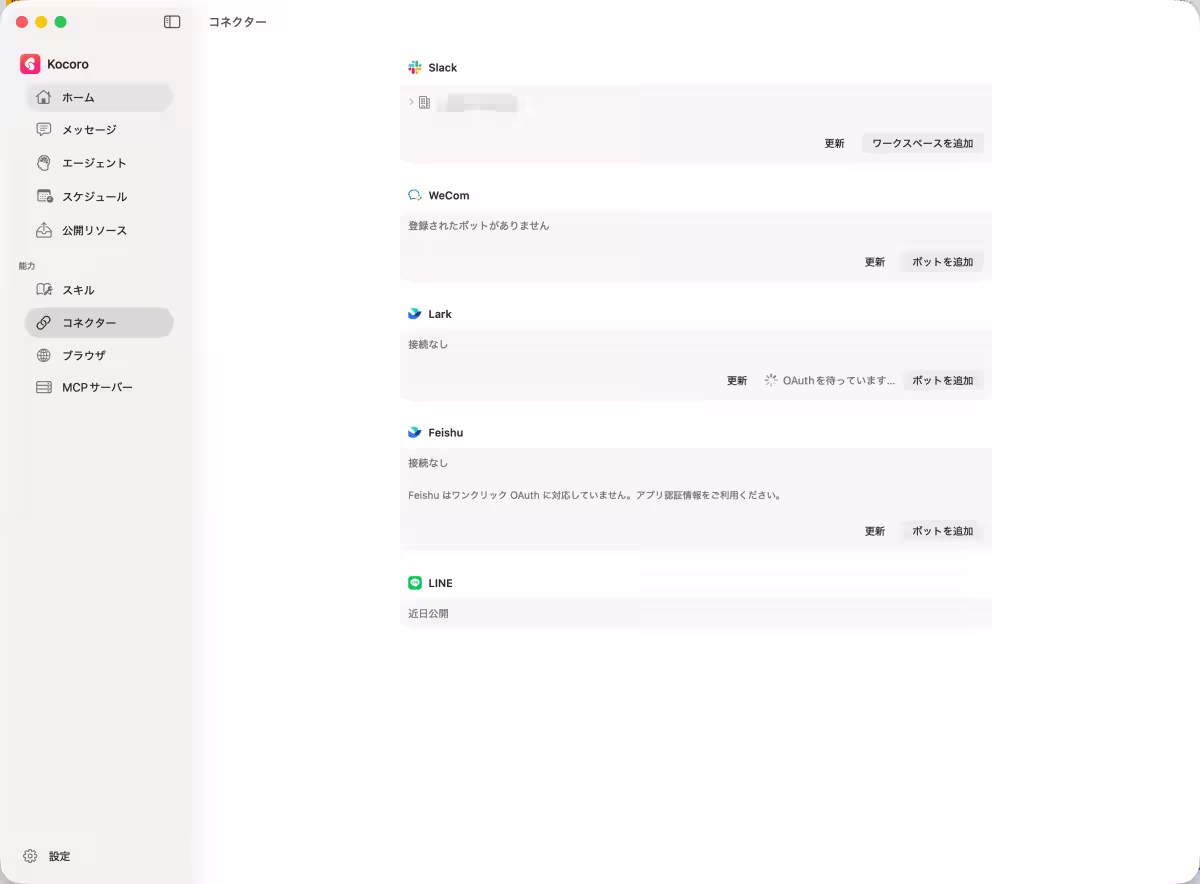Expand the Slack workspace row chevron

(411, 102)
